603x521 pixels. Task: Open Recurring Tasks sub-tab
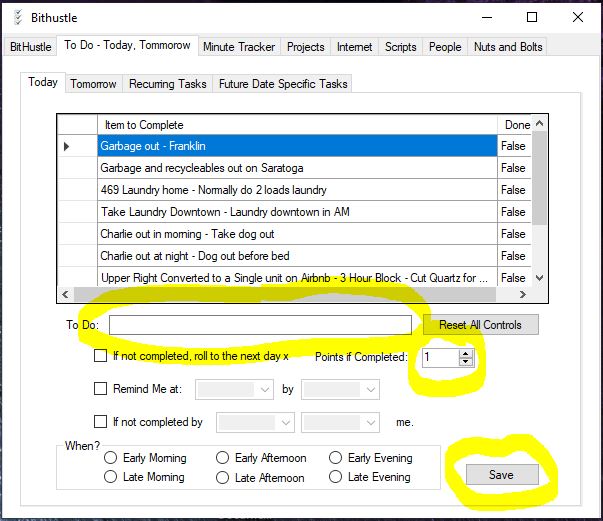point(168,84)
